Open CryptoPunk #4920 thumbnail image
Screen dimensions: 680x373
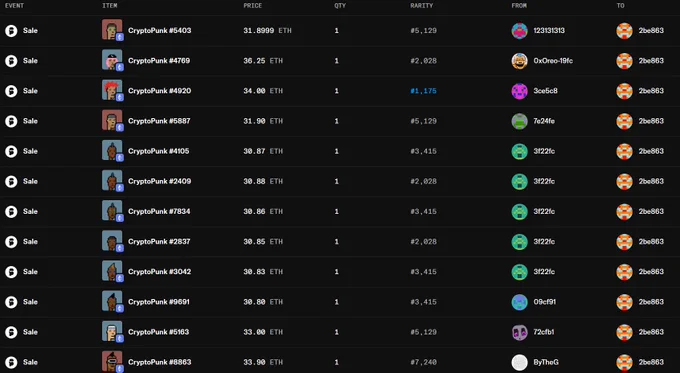point(112,90)
